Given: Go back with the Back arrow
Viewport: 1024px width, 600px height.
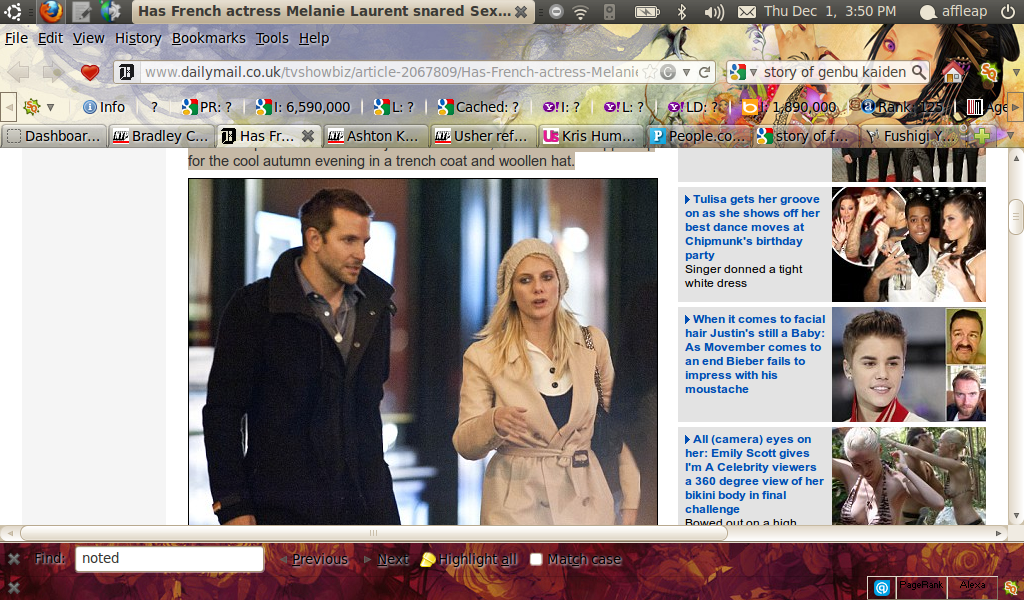Looking at the screenshot, I should (19, 72).
